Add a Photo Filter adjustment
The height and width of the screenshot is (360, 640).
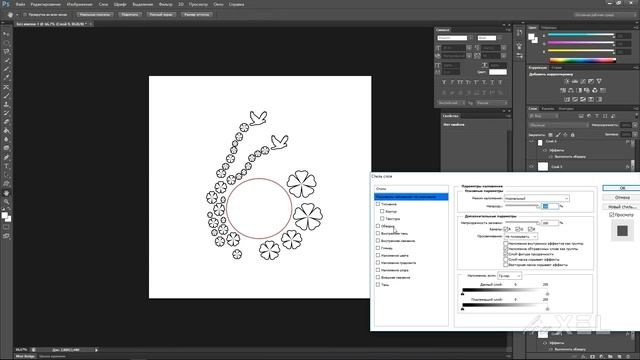(587, 90)
